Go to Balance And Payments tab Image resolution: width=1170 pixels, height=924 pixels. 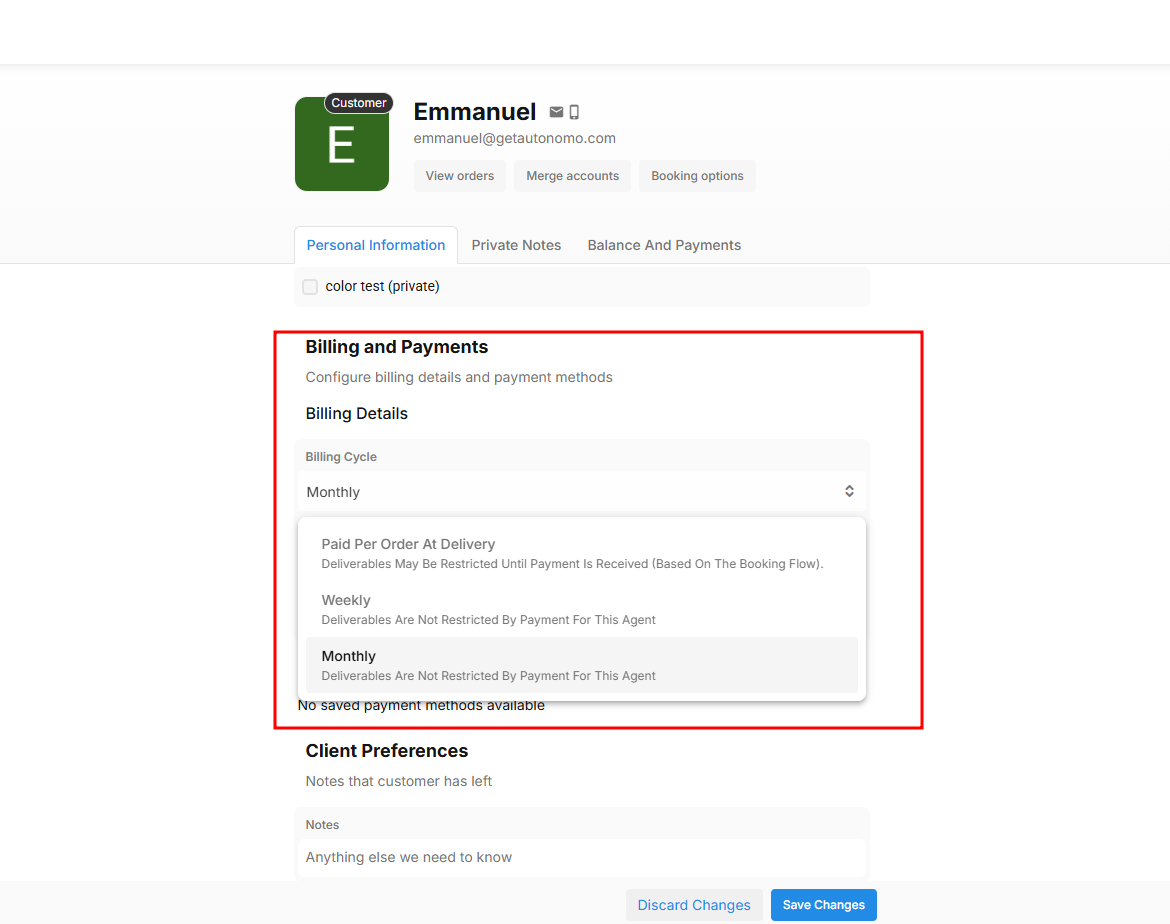664,245
